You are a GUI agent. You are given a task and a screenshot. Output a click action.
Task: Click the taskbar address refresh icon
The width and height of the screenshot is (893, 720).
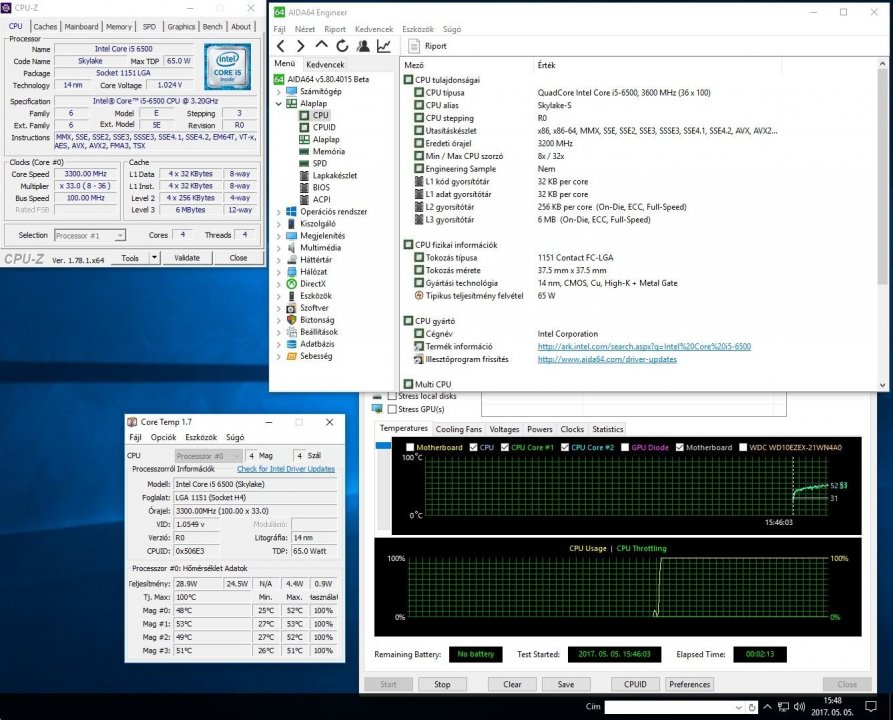(752, 707)
